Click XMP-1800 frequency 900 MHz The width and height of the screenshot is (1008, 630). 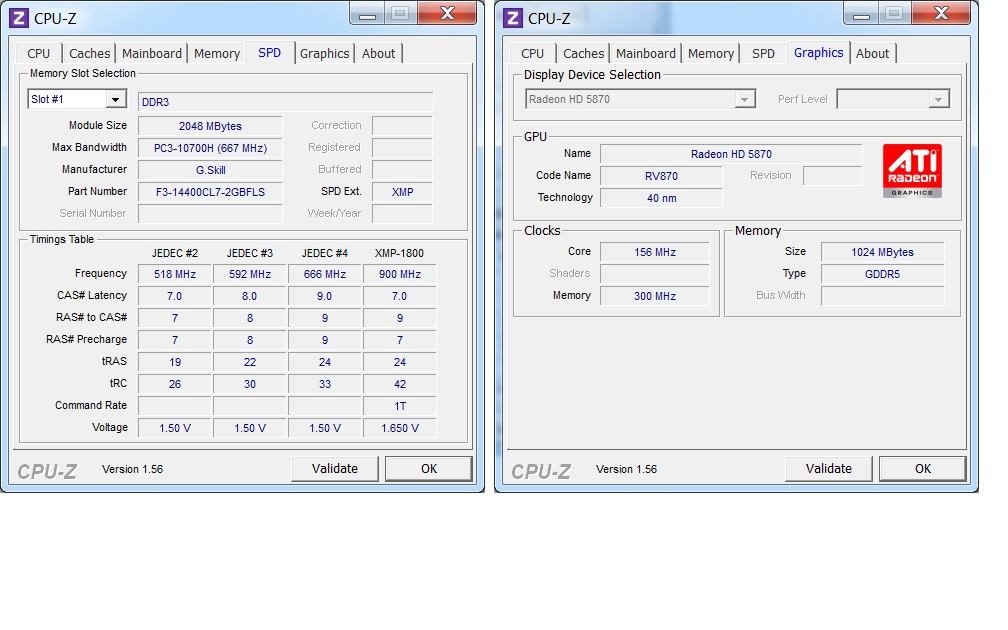[400, 274]
